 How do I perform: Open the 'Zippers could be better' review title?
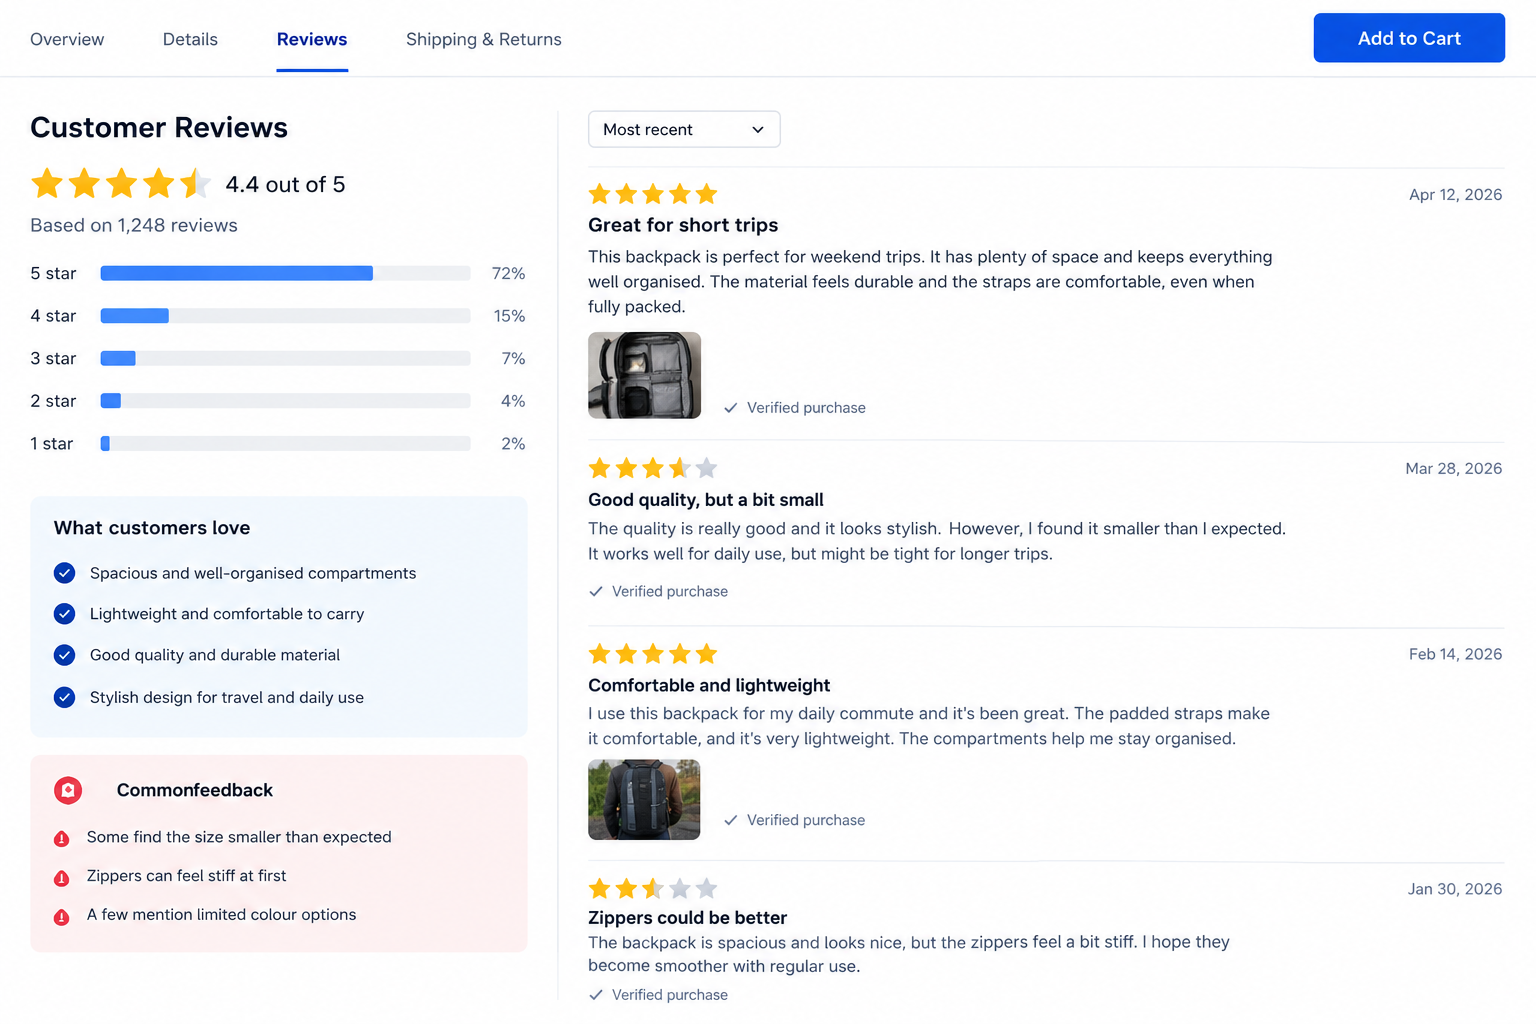point(687,918)
